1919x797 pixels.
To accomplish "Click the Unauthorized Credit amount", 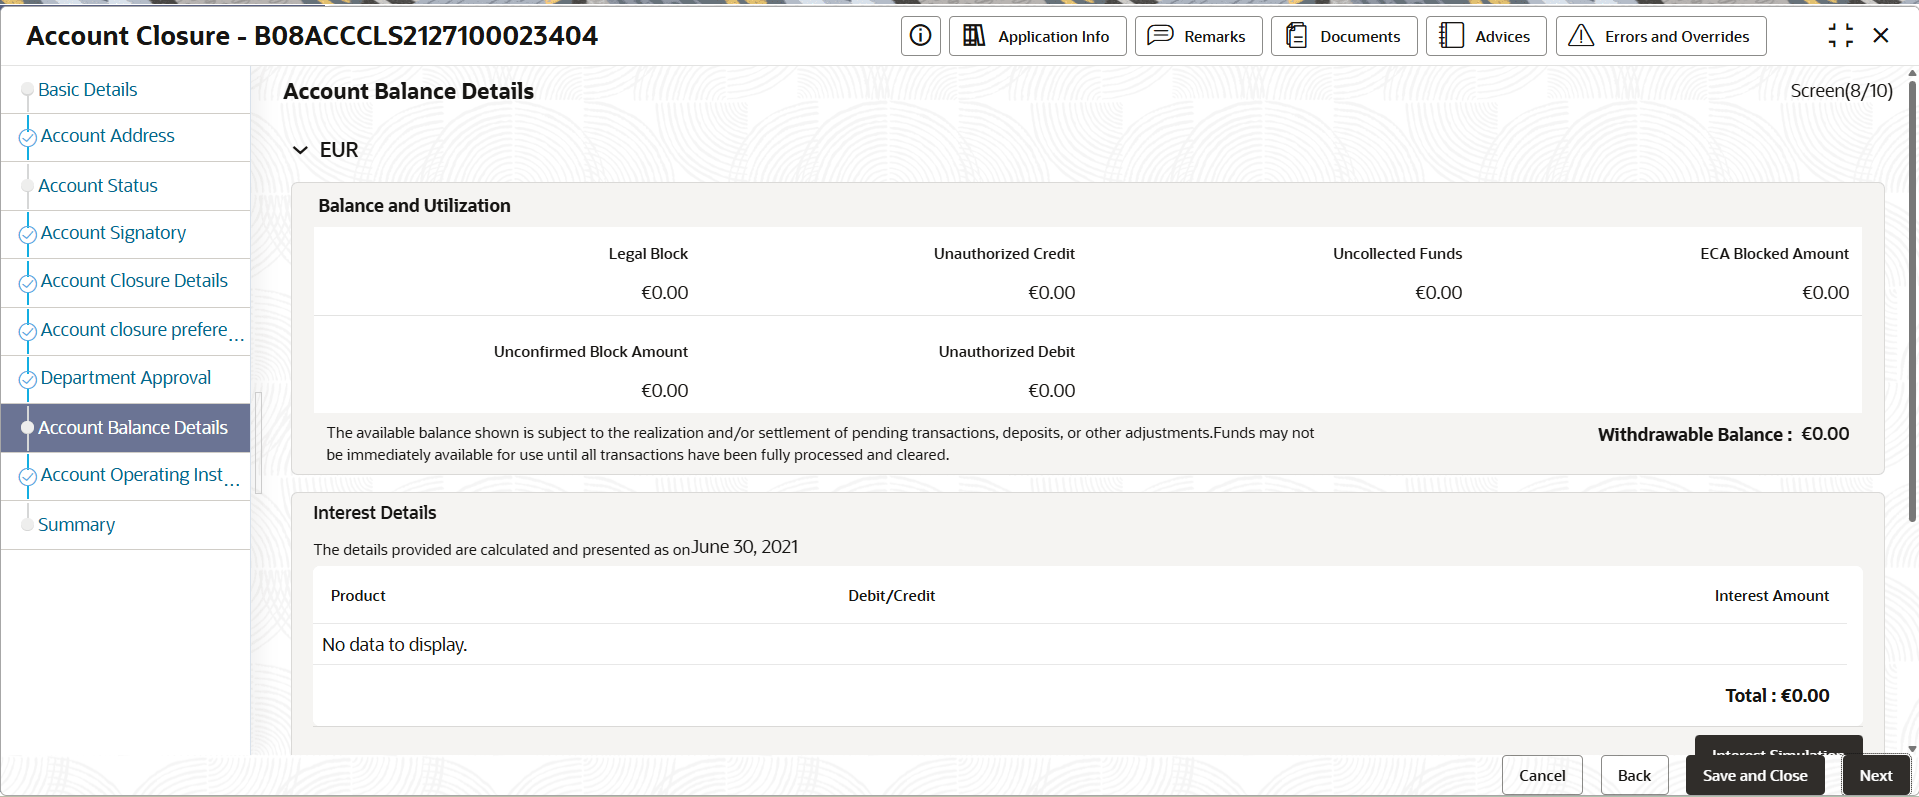I will pyautogui.click(x=1052, y=293).
